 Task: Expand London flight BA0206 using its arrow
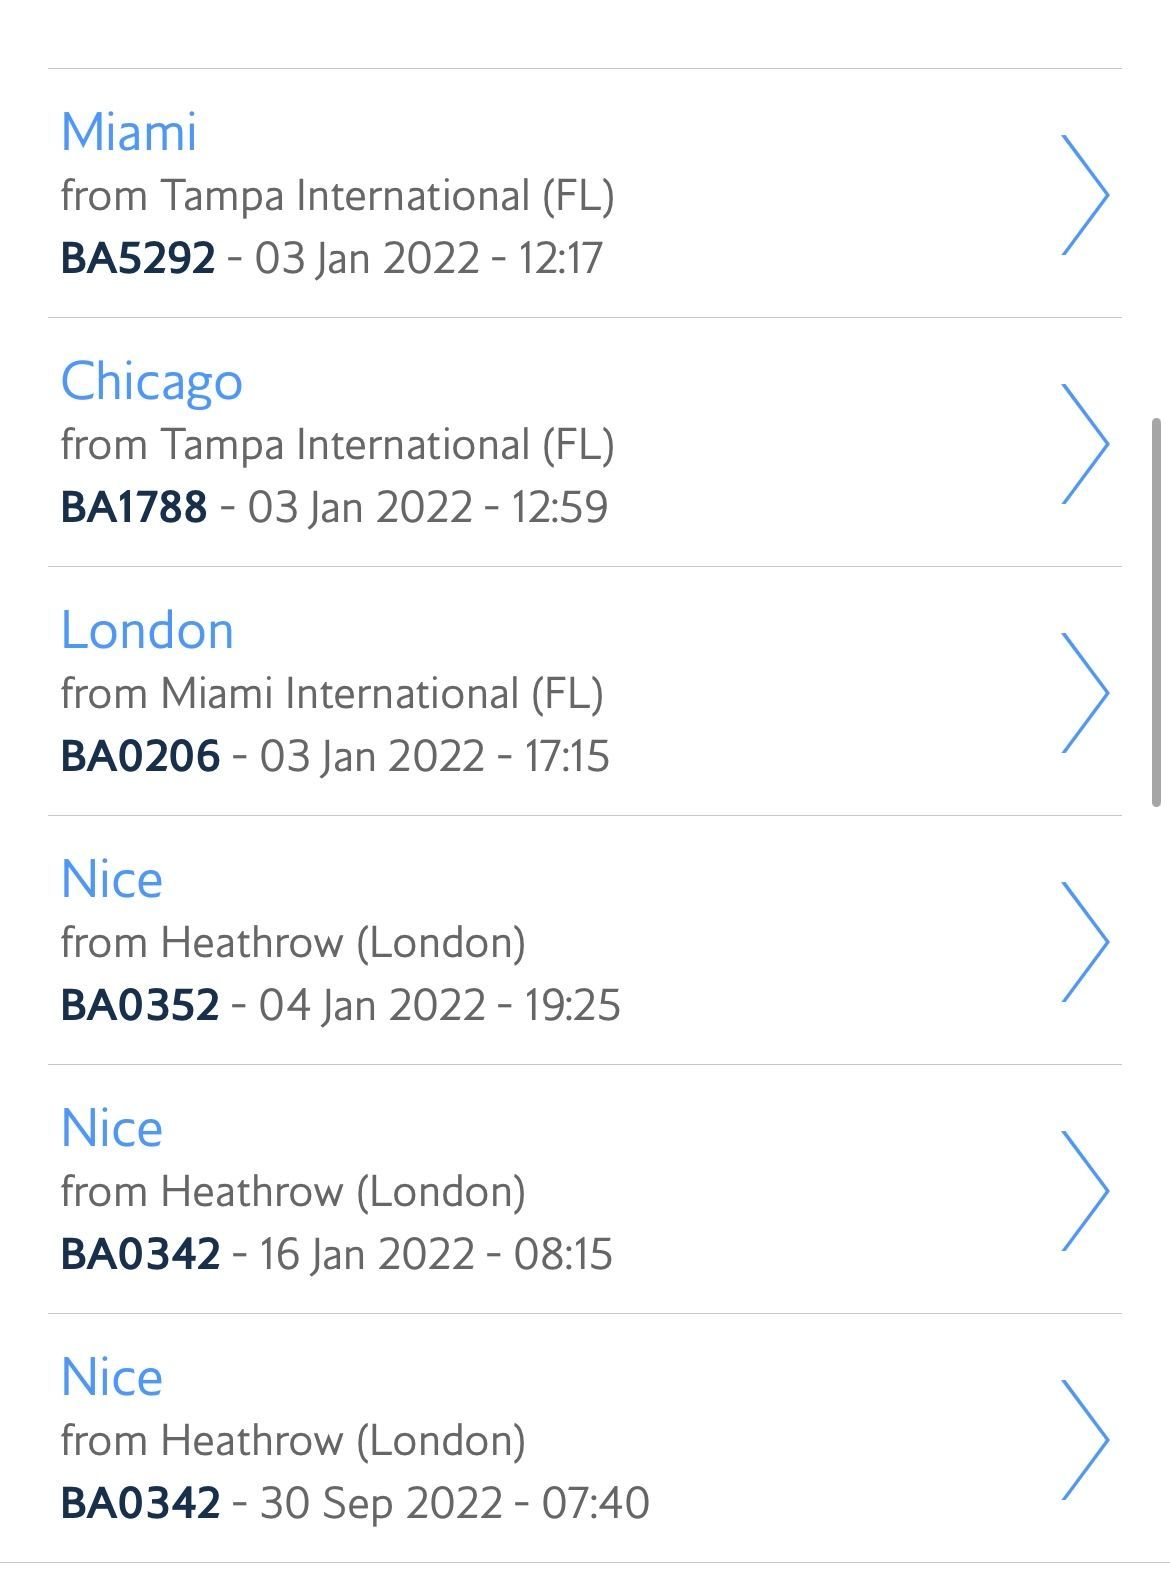click(1085, 692)
